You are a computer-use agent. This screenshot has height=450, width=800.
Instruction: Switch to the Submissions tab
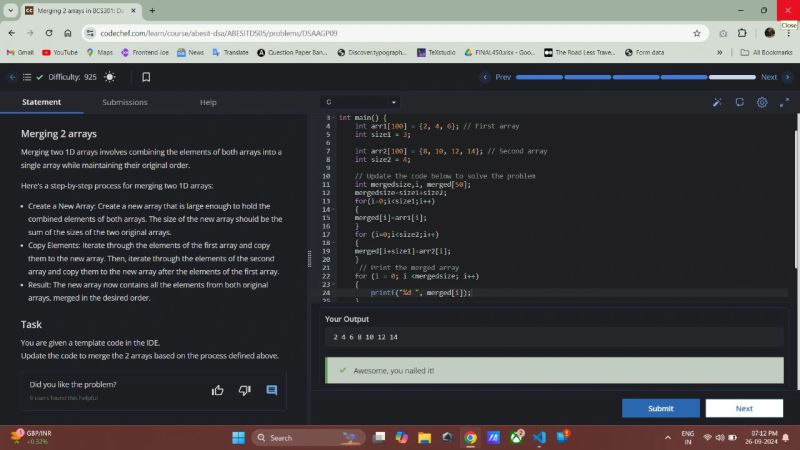coord(124,102)
